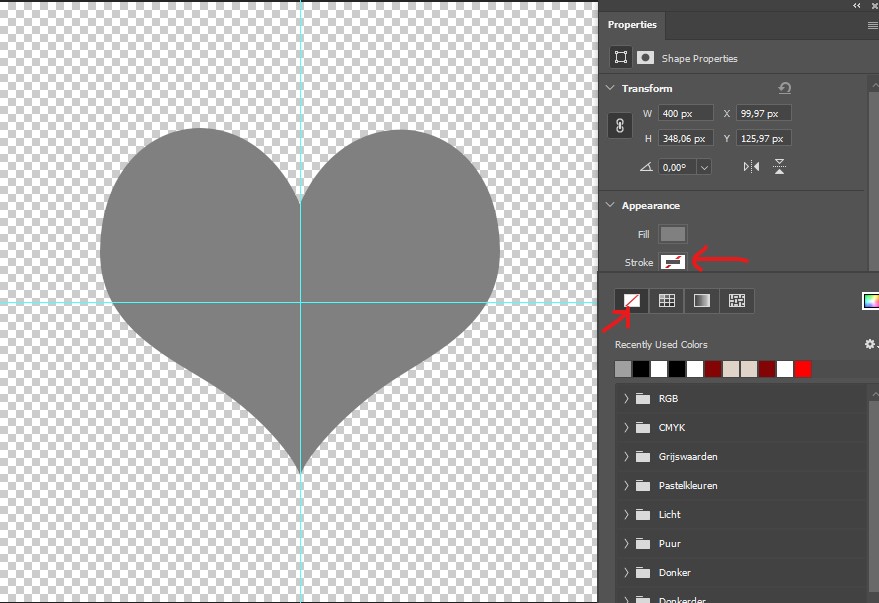Set stroke type to No Color
This screenshot has height=603, width=879.
click(x=632, y=301)
